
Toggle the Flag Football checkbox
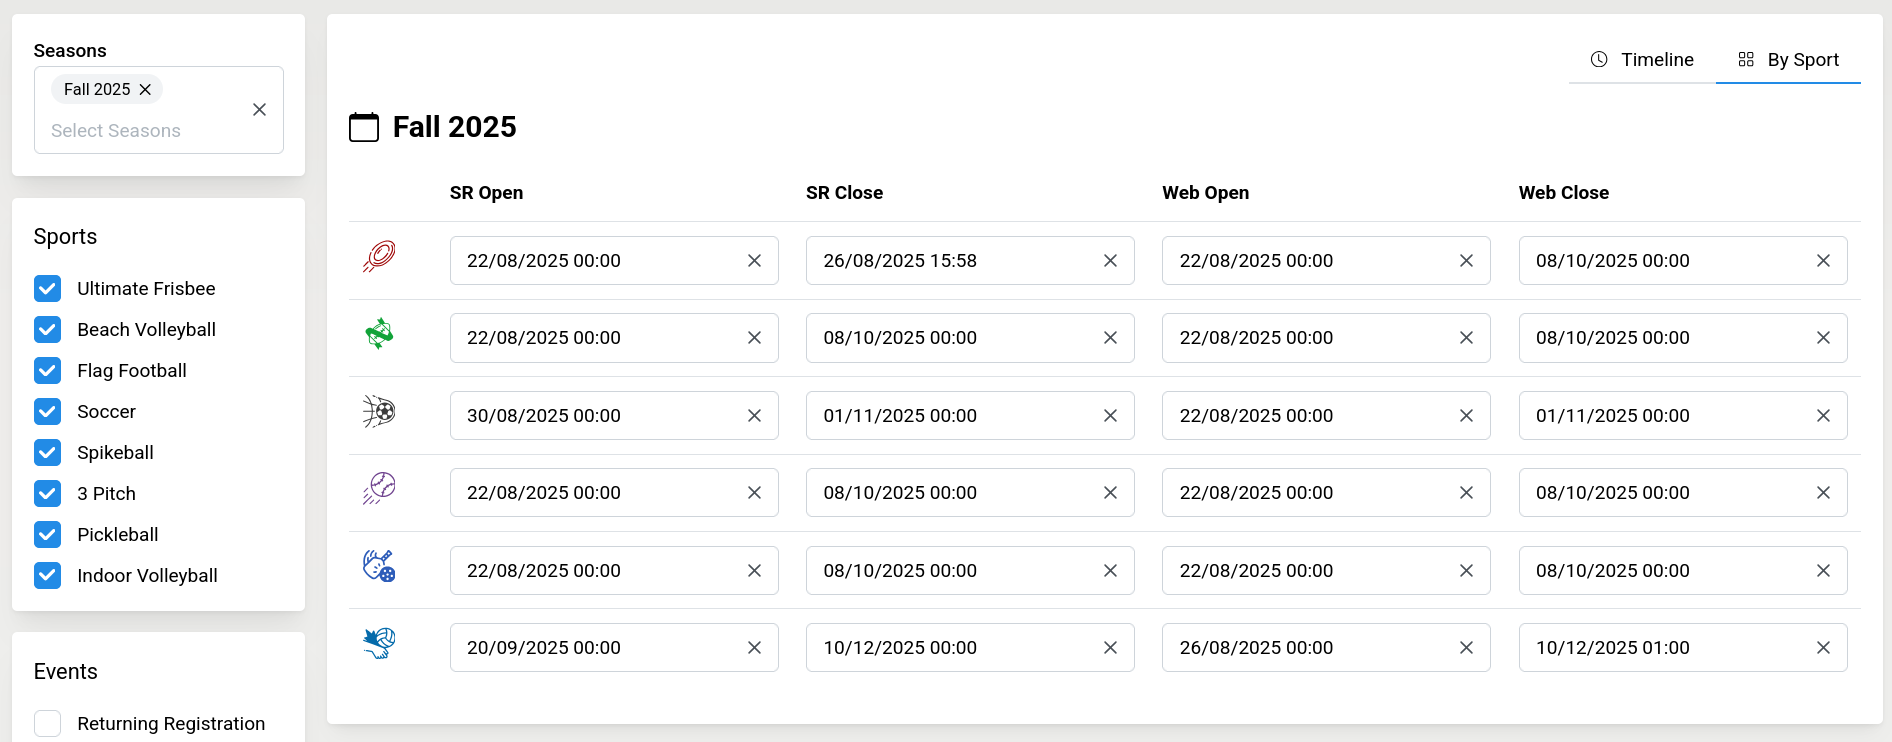(x=47, y=371)
